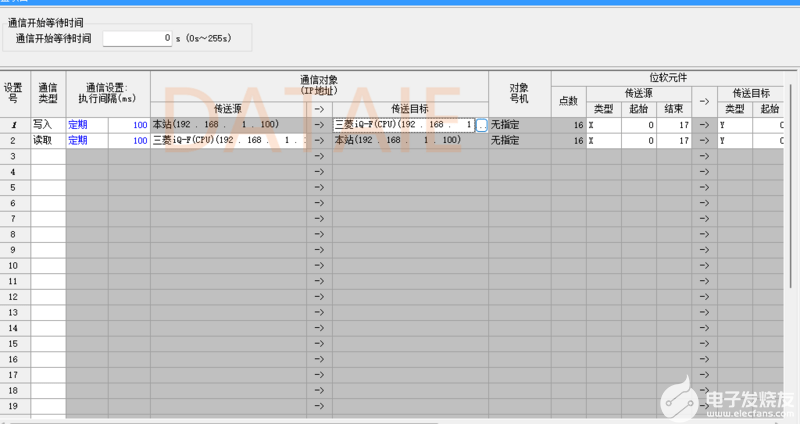Image resolution: width=800 pixels, height=424 pixels.
Task: Click 本站 target address in row 2
Action: click(410, 140)
